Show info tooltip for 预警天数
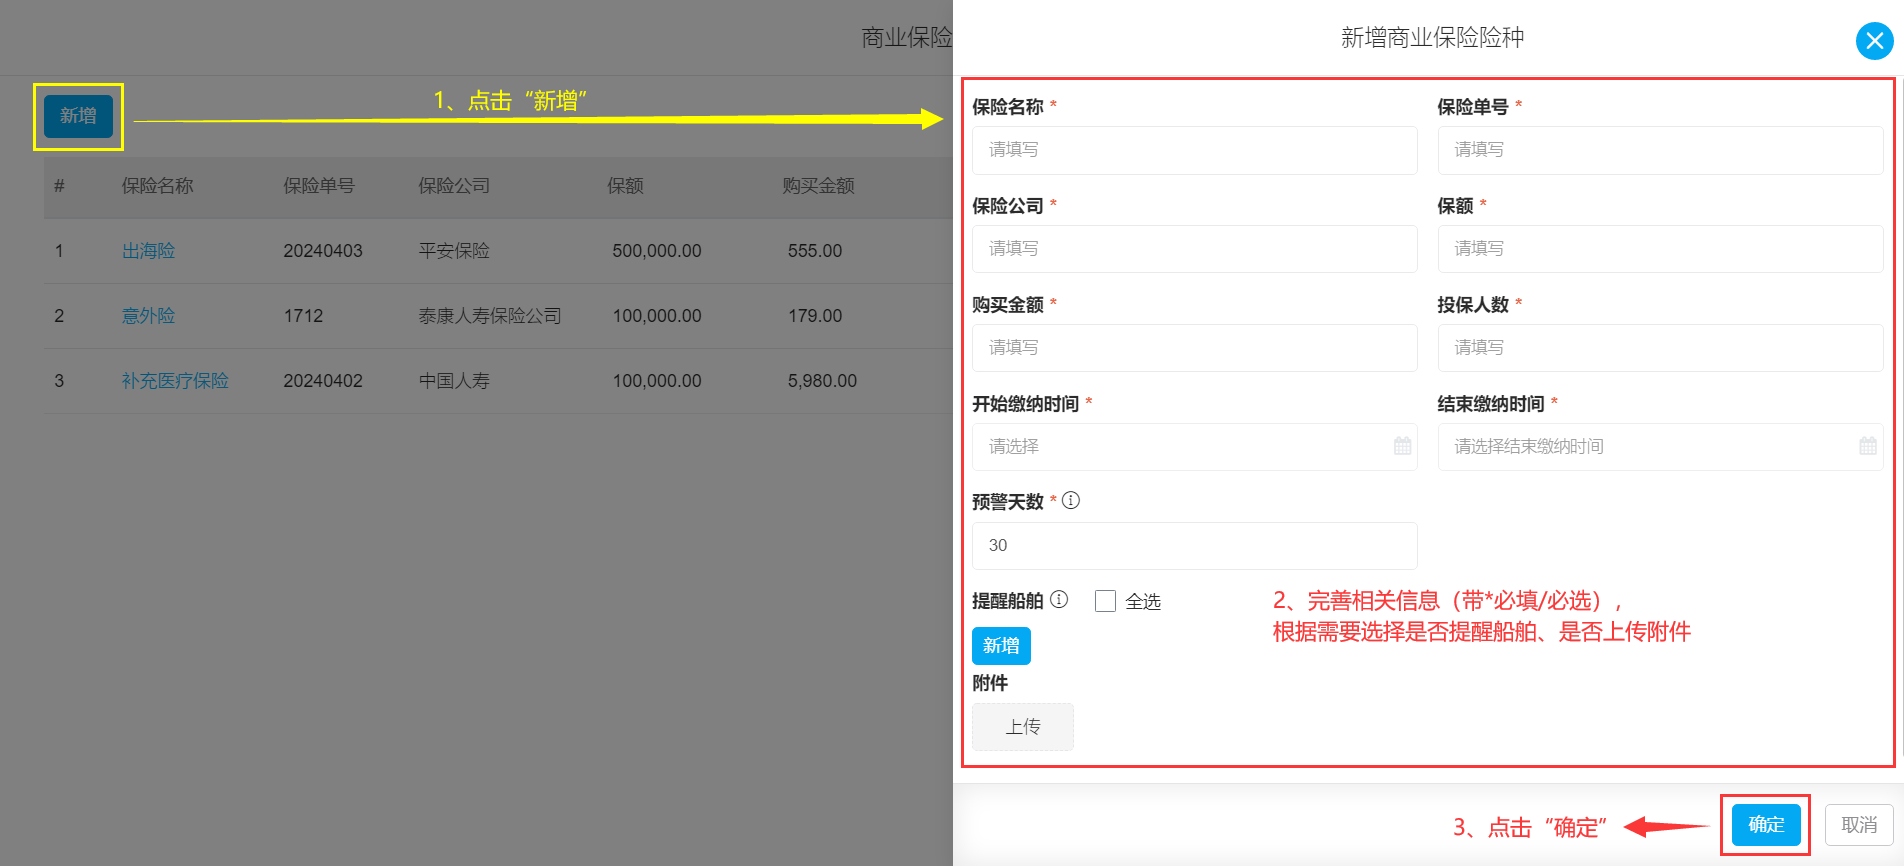The width and height of the screenshot is (1904, 866). [x=1071, y=500]
